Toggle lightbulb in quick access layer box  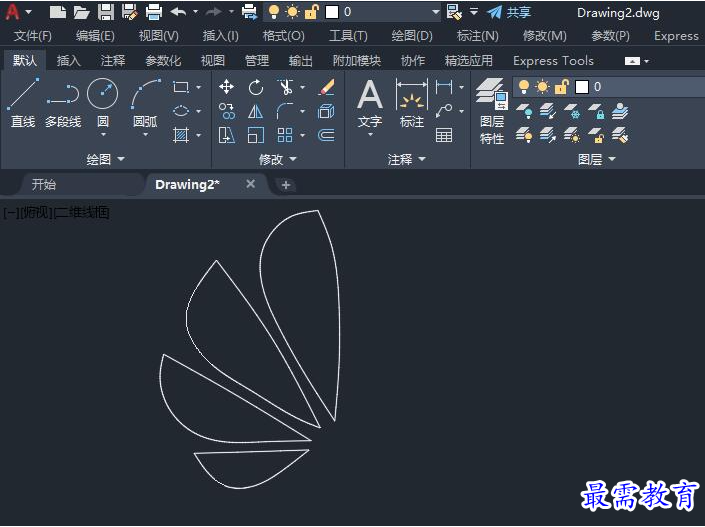tap(273, 12)
